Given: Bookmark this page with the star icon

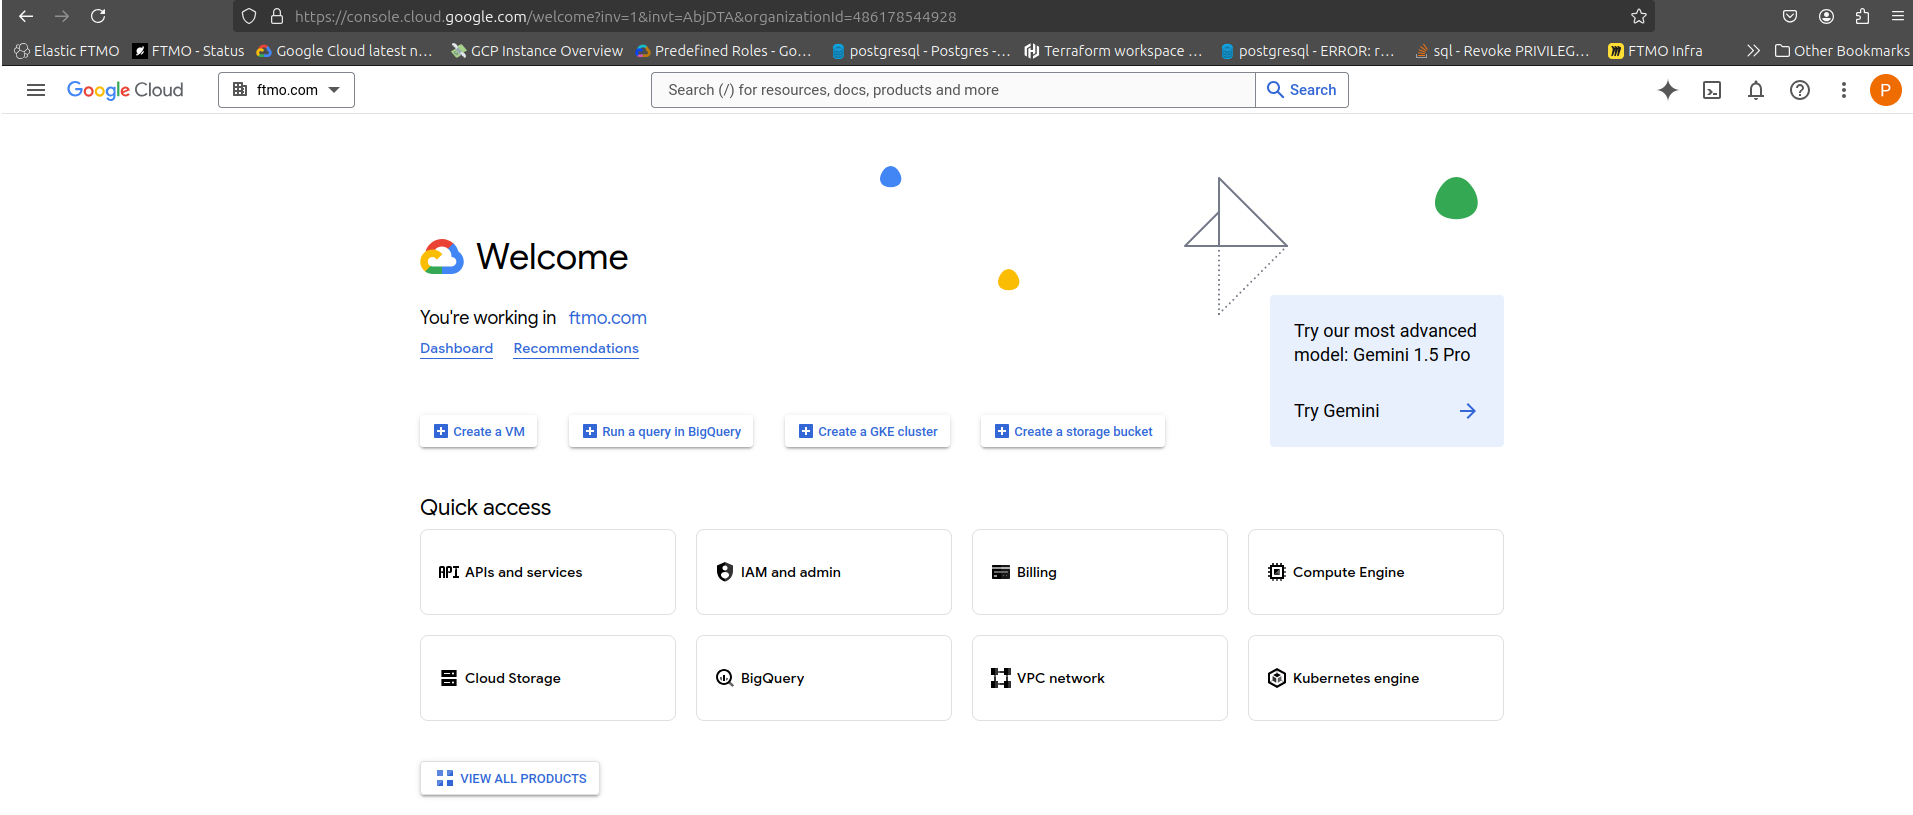Looking at the screenshot, I should (x=1638, y=16).
